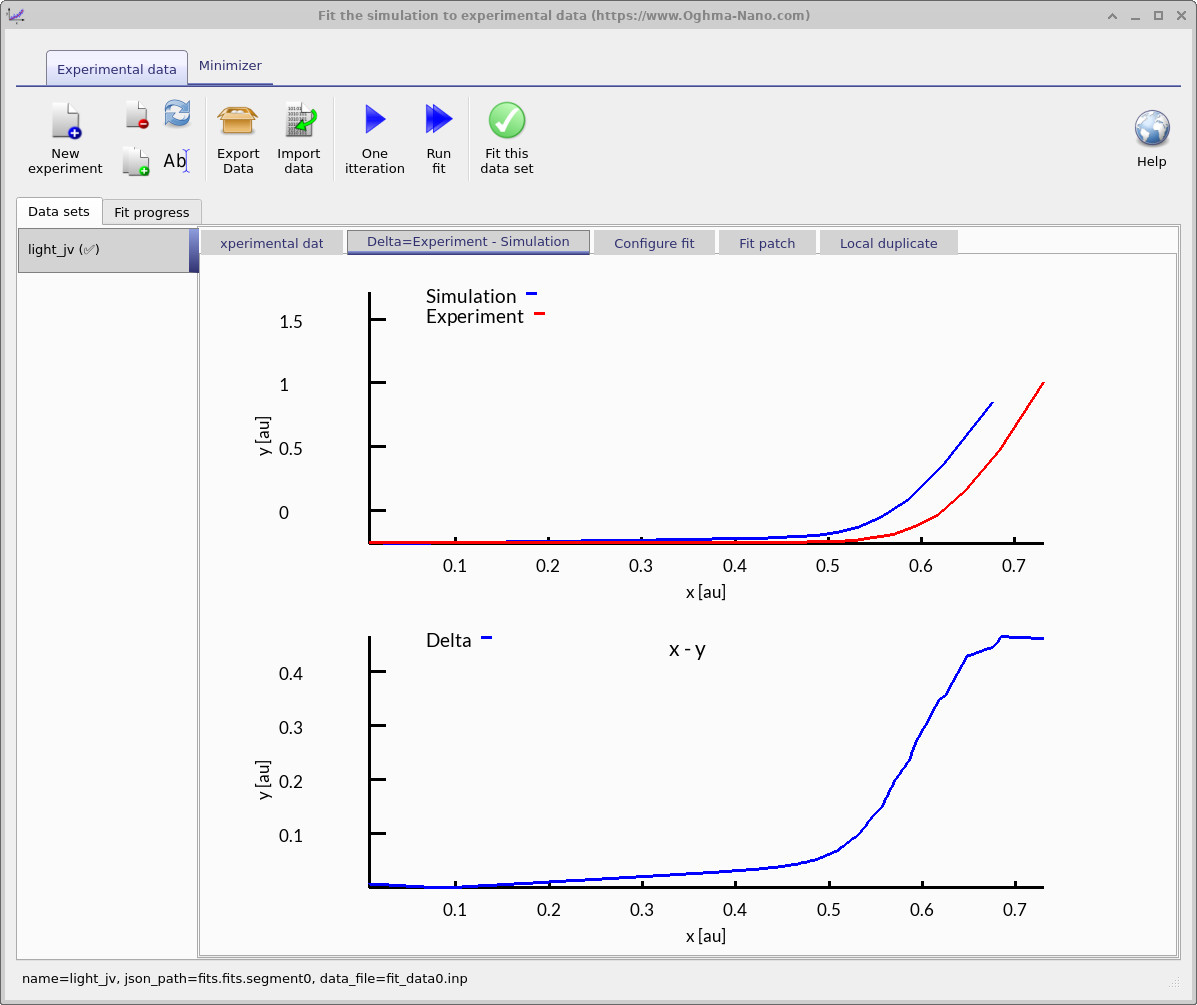Select the Experimental data ribbon tab
This screenshot has height=1005, width=1197.
[x=117, y=68]
